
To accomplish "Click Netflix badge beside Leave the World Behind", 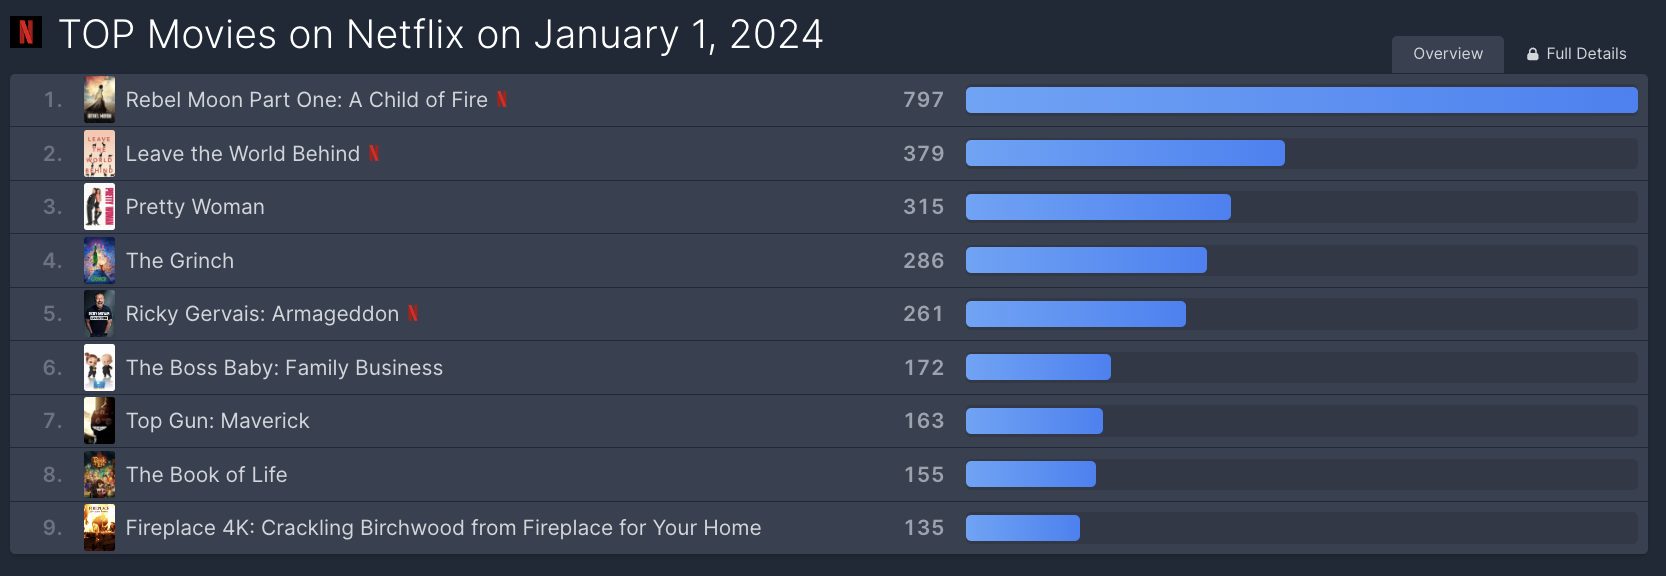I will coord(374,153).
